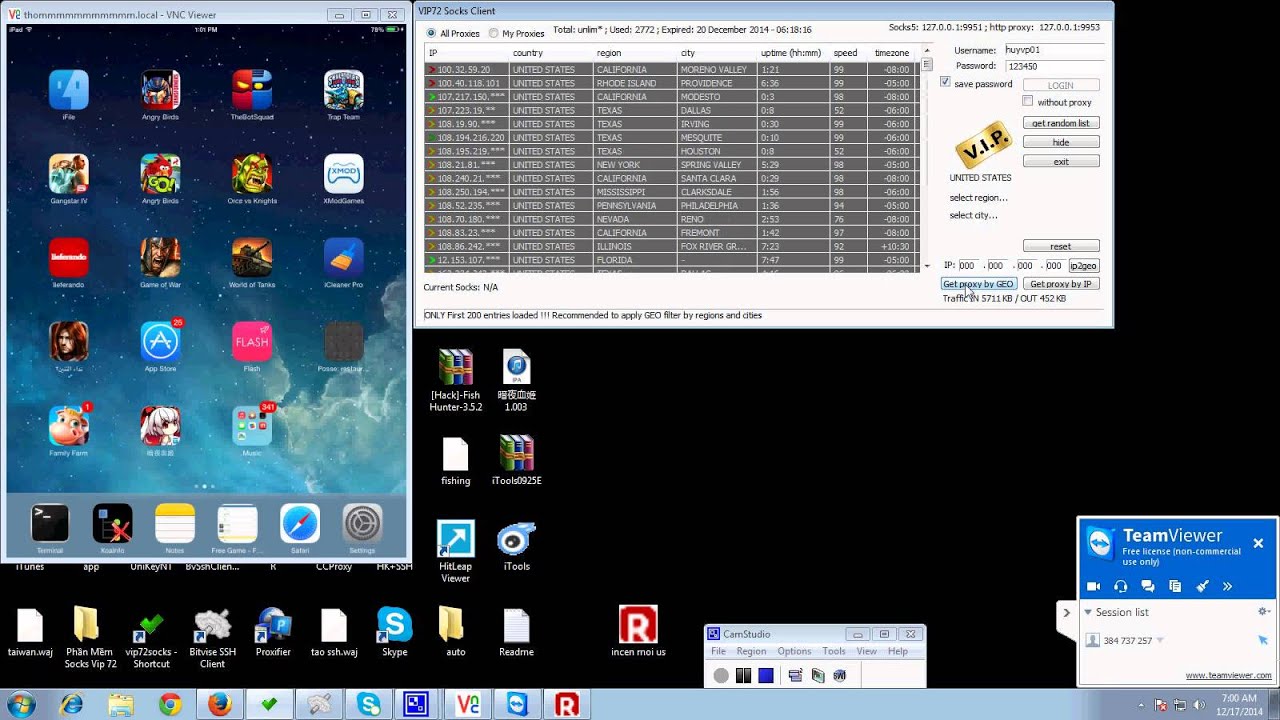The width and height of the screenshot is (1280, 720).
Task: Click Windows Start button
Action: pos(22,705)
